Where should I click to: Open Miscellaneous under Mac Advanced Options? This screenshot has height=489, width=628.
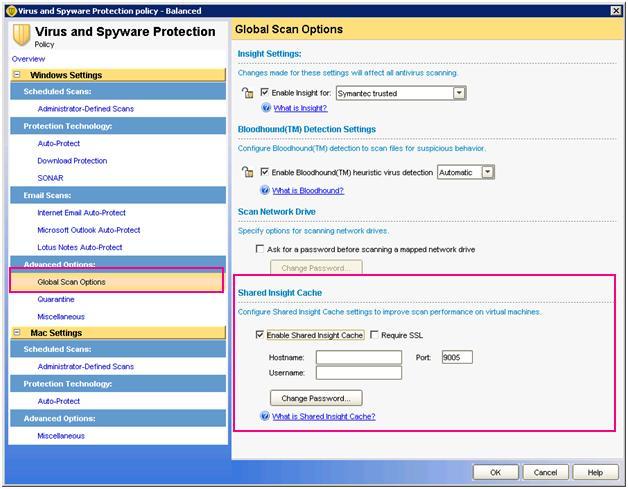(61, 436)
